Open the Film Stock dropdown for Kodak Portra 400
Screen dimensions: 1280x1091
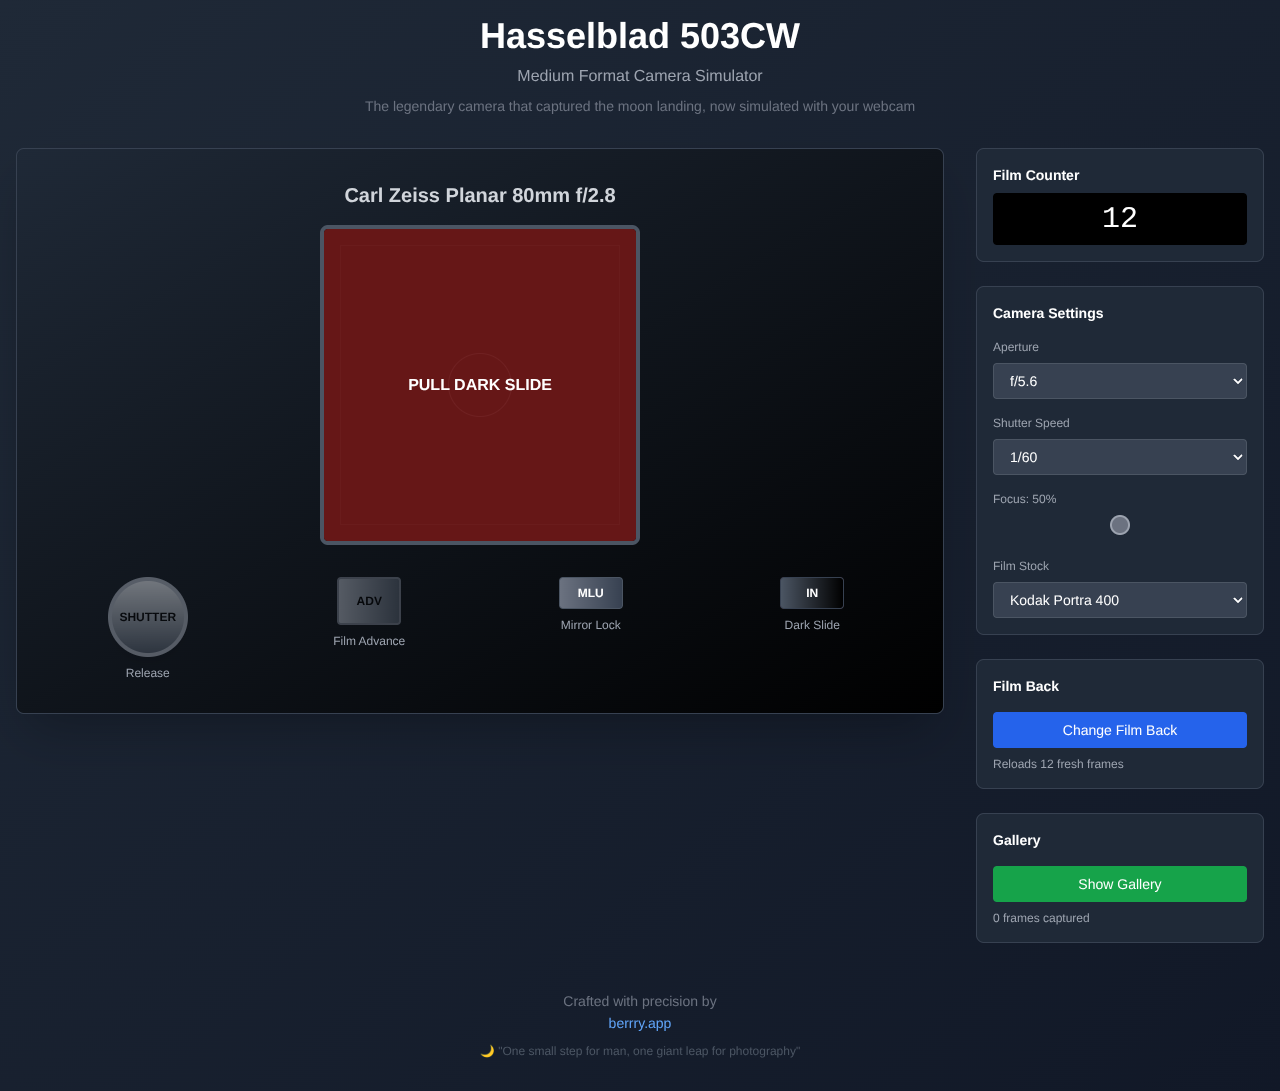1119,600
